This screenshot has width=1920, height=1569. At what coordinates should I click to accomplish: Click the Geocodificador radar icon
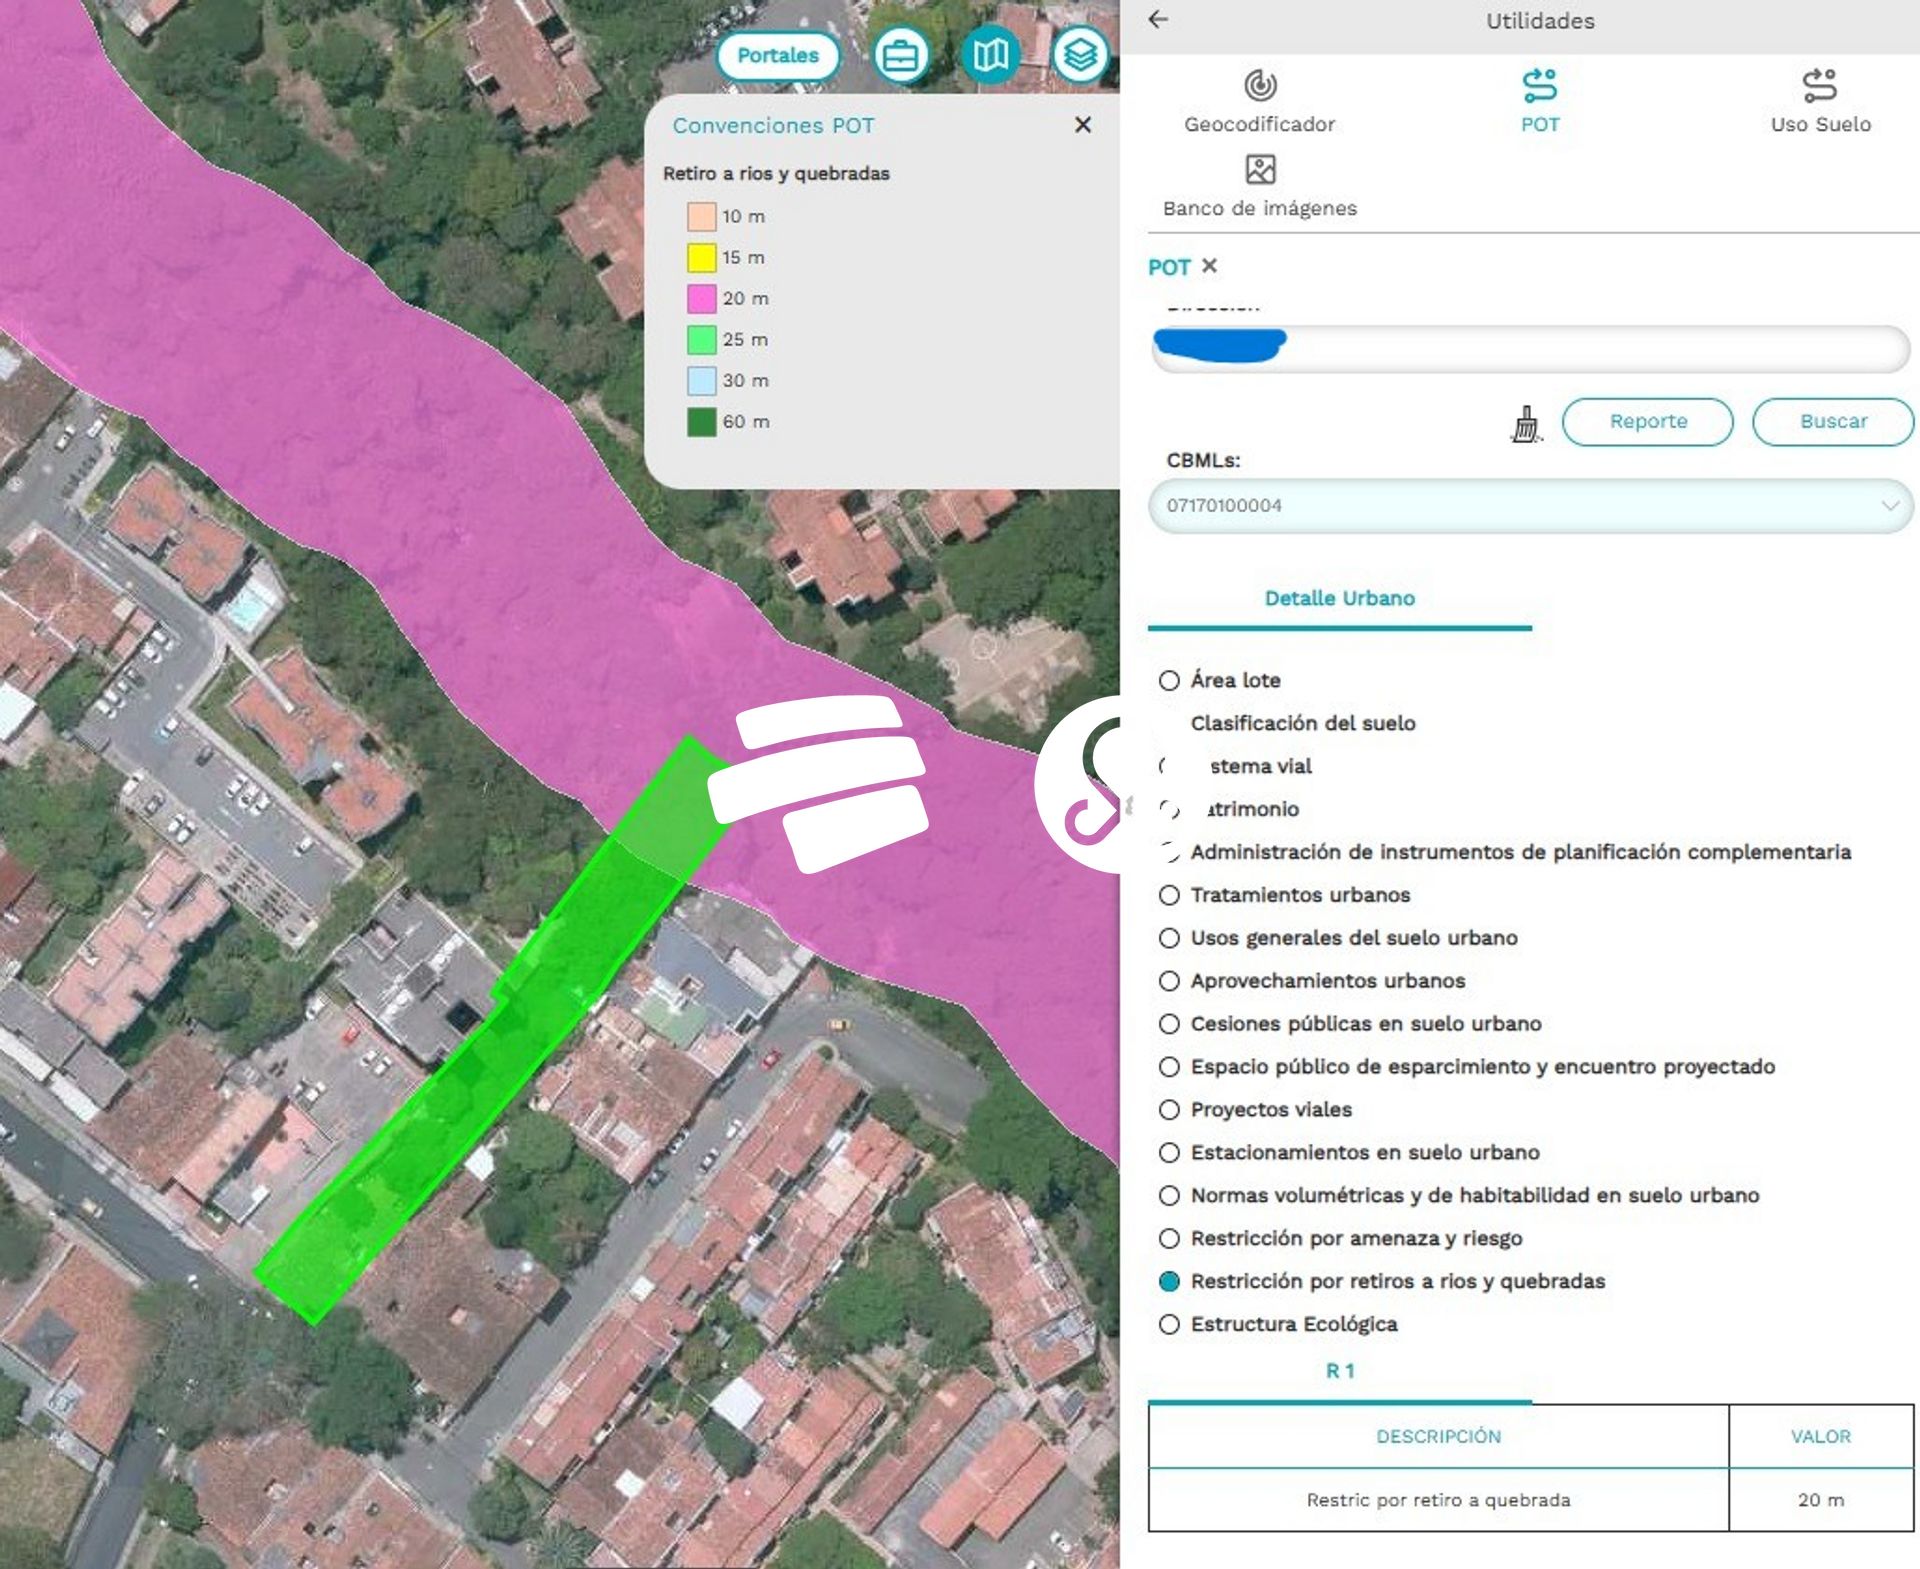pos(1260,86)
